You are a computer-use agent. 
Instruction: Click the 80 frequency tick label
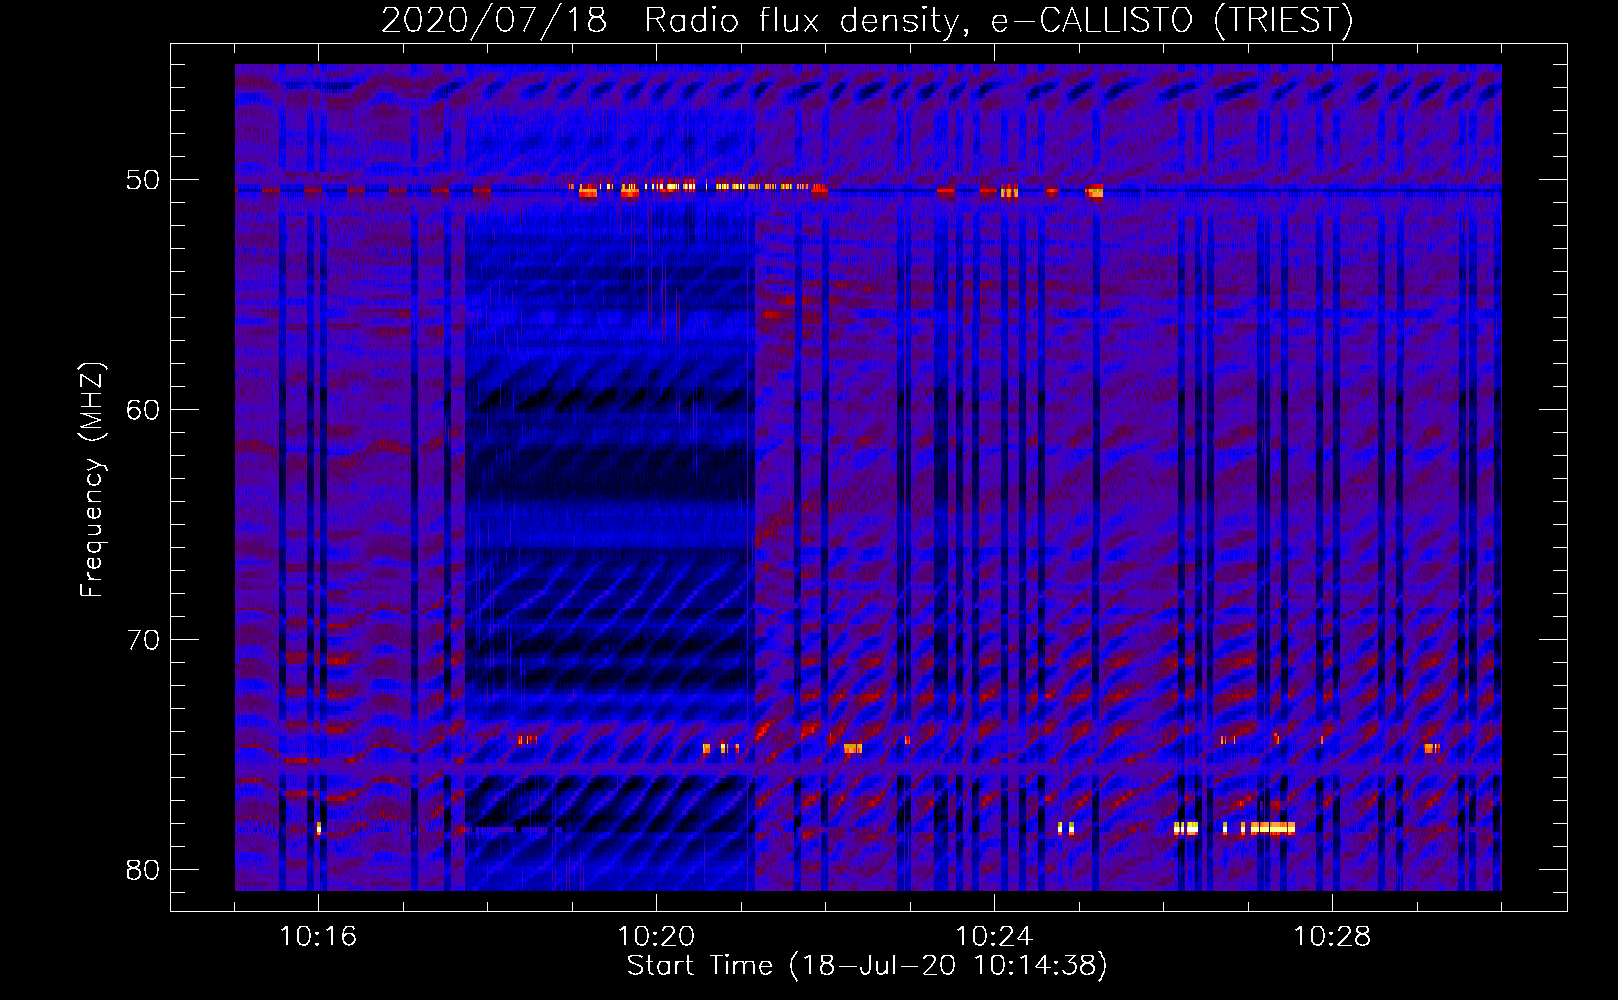click(x=143, y=869)
